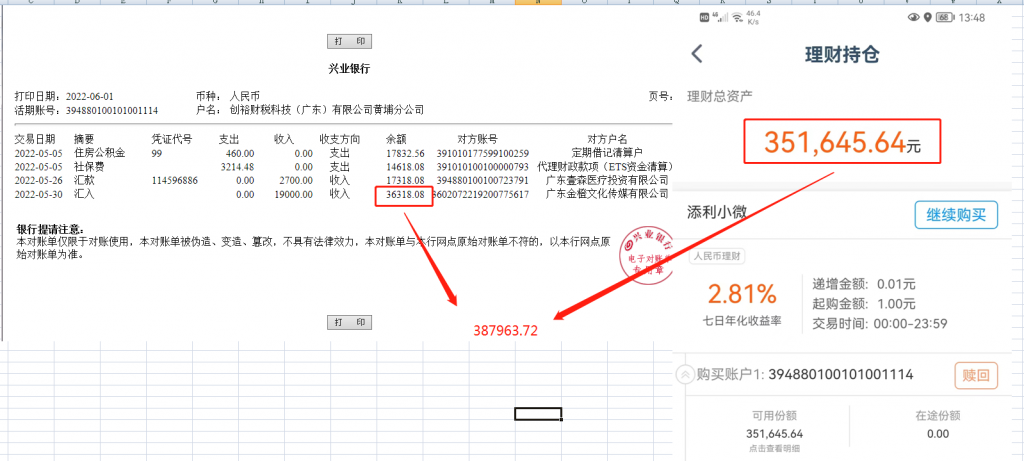This screenshot has height=461, width=1024.
Task: Click the 理财持仓 page title
Action: pos(840,55)
